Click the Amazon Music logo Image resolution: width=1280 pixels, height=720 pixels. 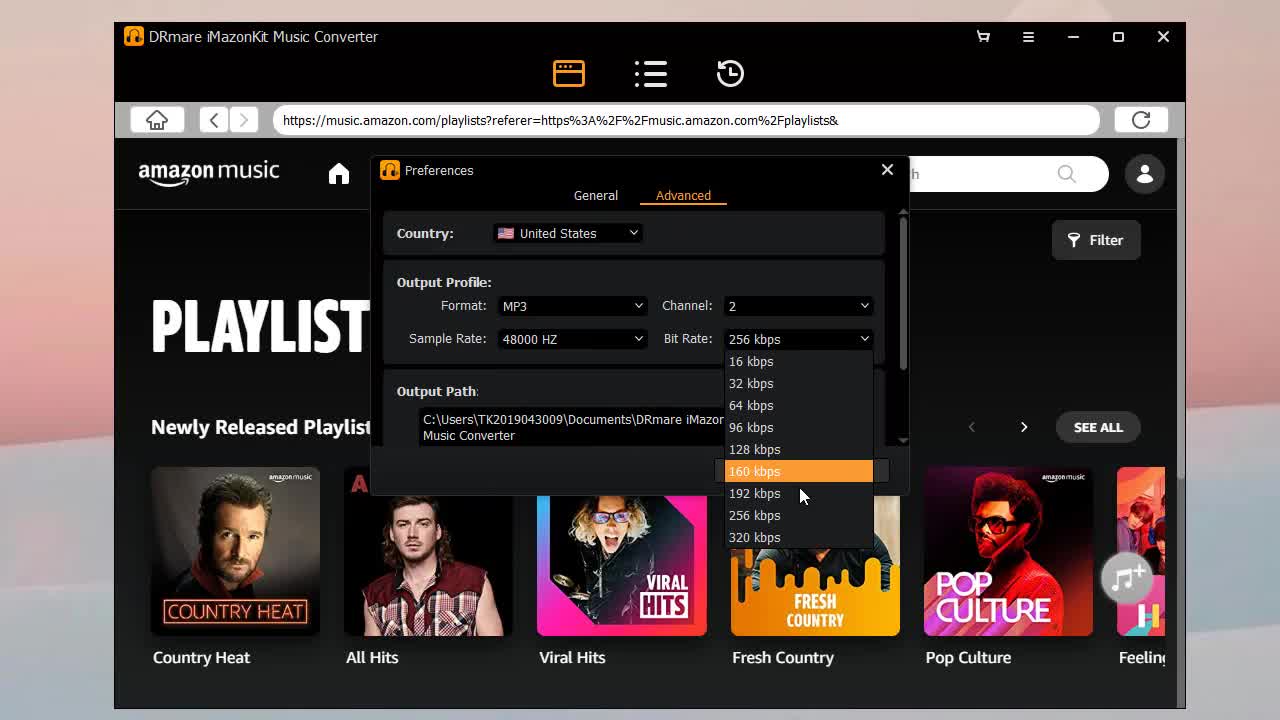point(209,173)
